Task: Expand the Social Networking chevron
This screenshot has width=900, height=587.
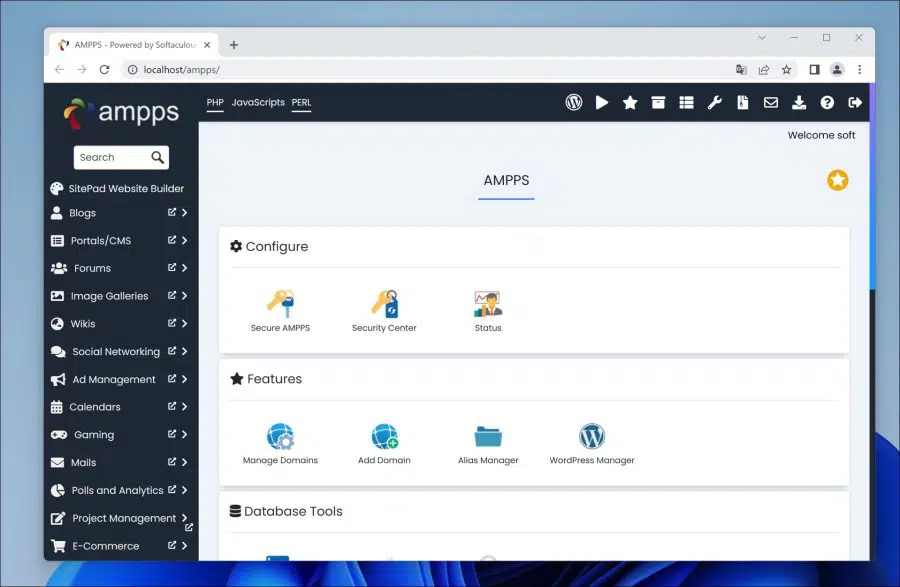Action: pos(184,351)
